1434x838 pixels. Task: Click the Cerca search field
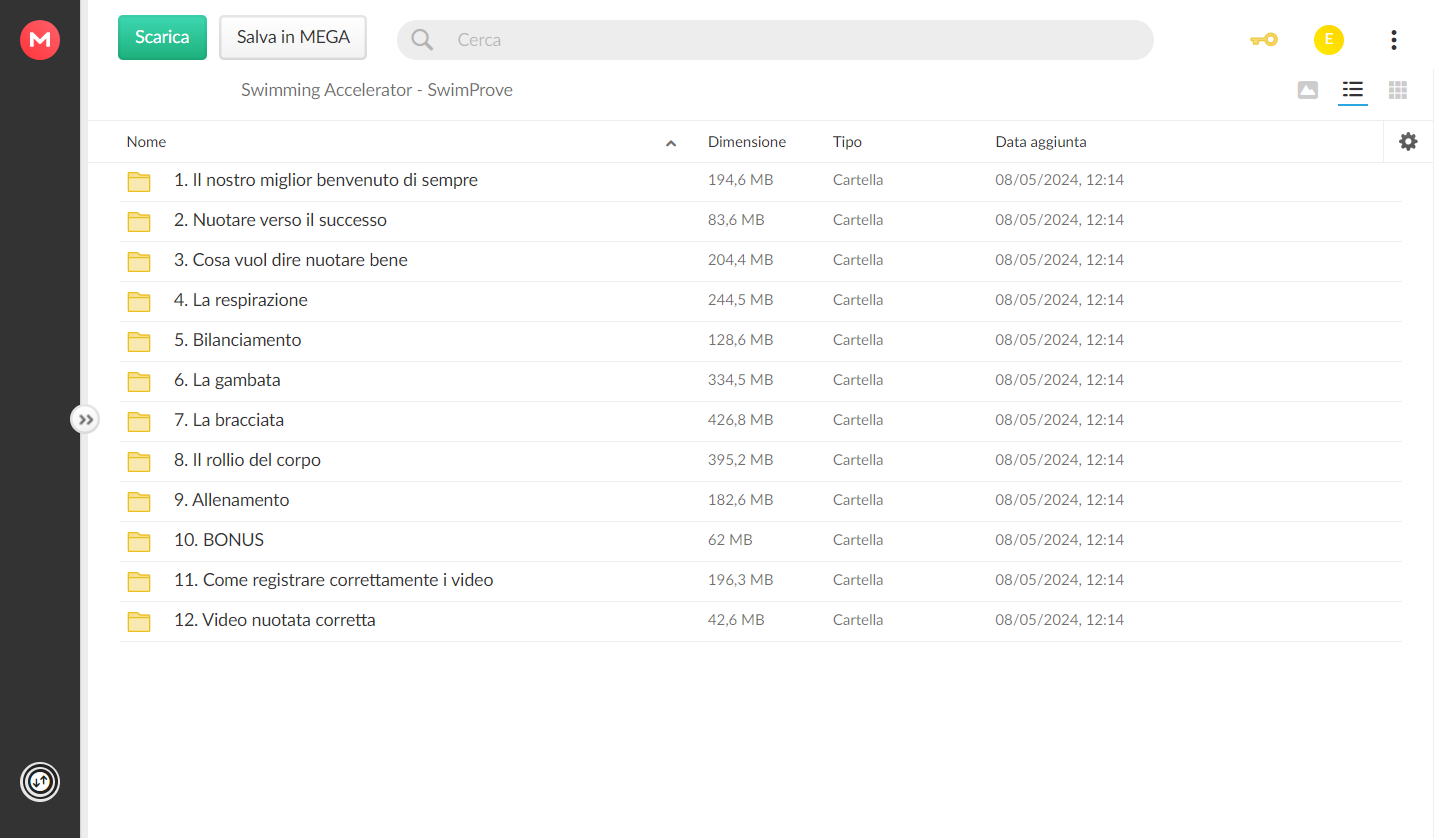coord(775,40)
